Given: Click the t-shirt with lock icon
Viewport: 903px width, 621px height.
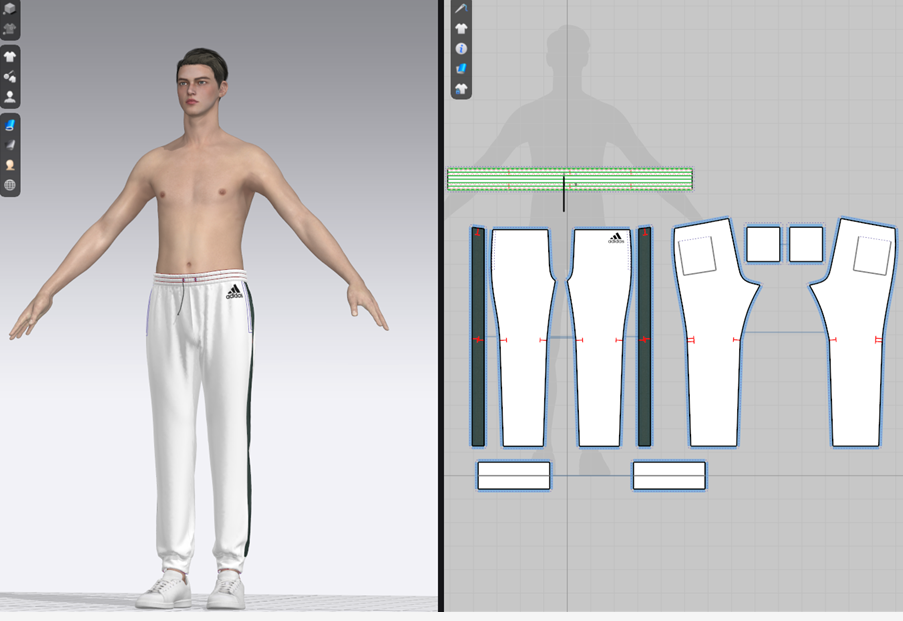Looking at the screenshot, I should point(461,89).
